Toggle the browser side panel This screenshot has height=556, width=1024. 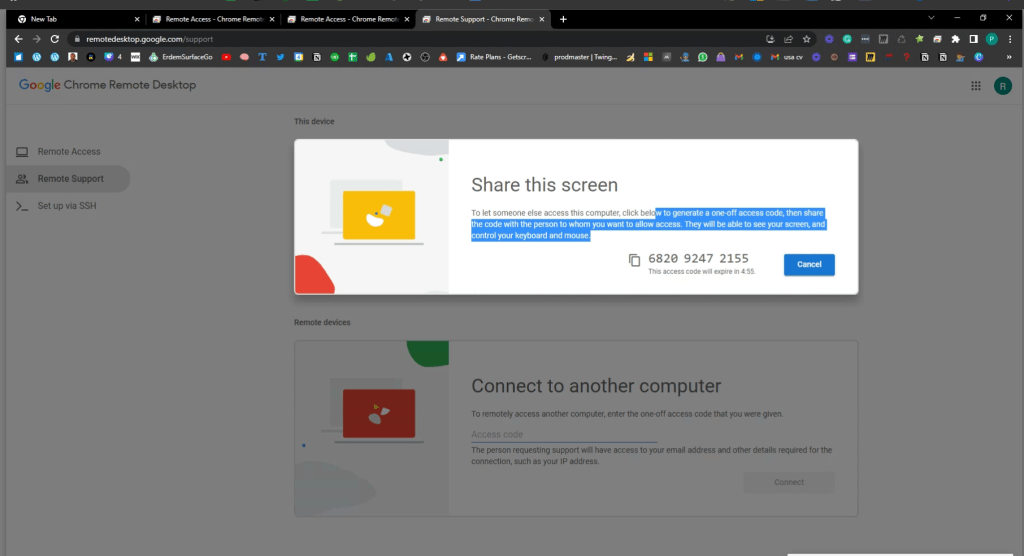point(974,39)
